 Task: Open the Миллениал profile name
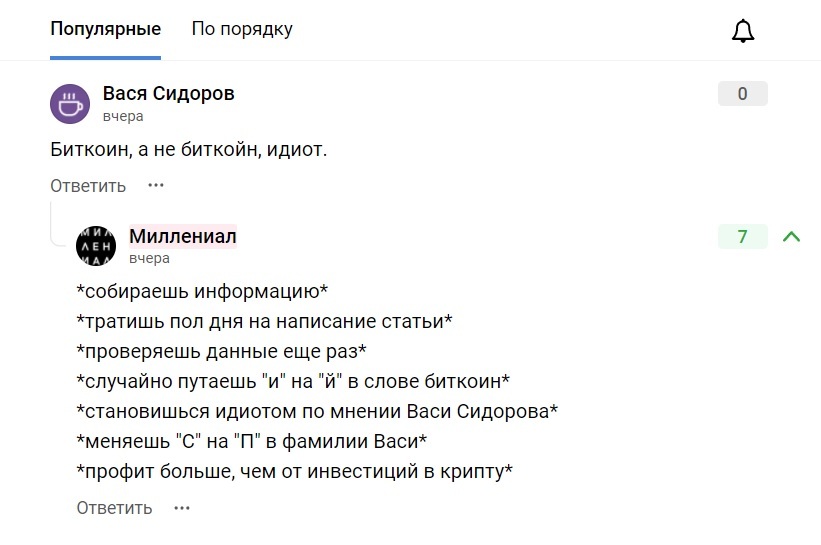[183, 236]
